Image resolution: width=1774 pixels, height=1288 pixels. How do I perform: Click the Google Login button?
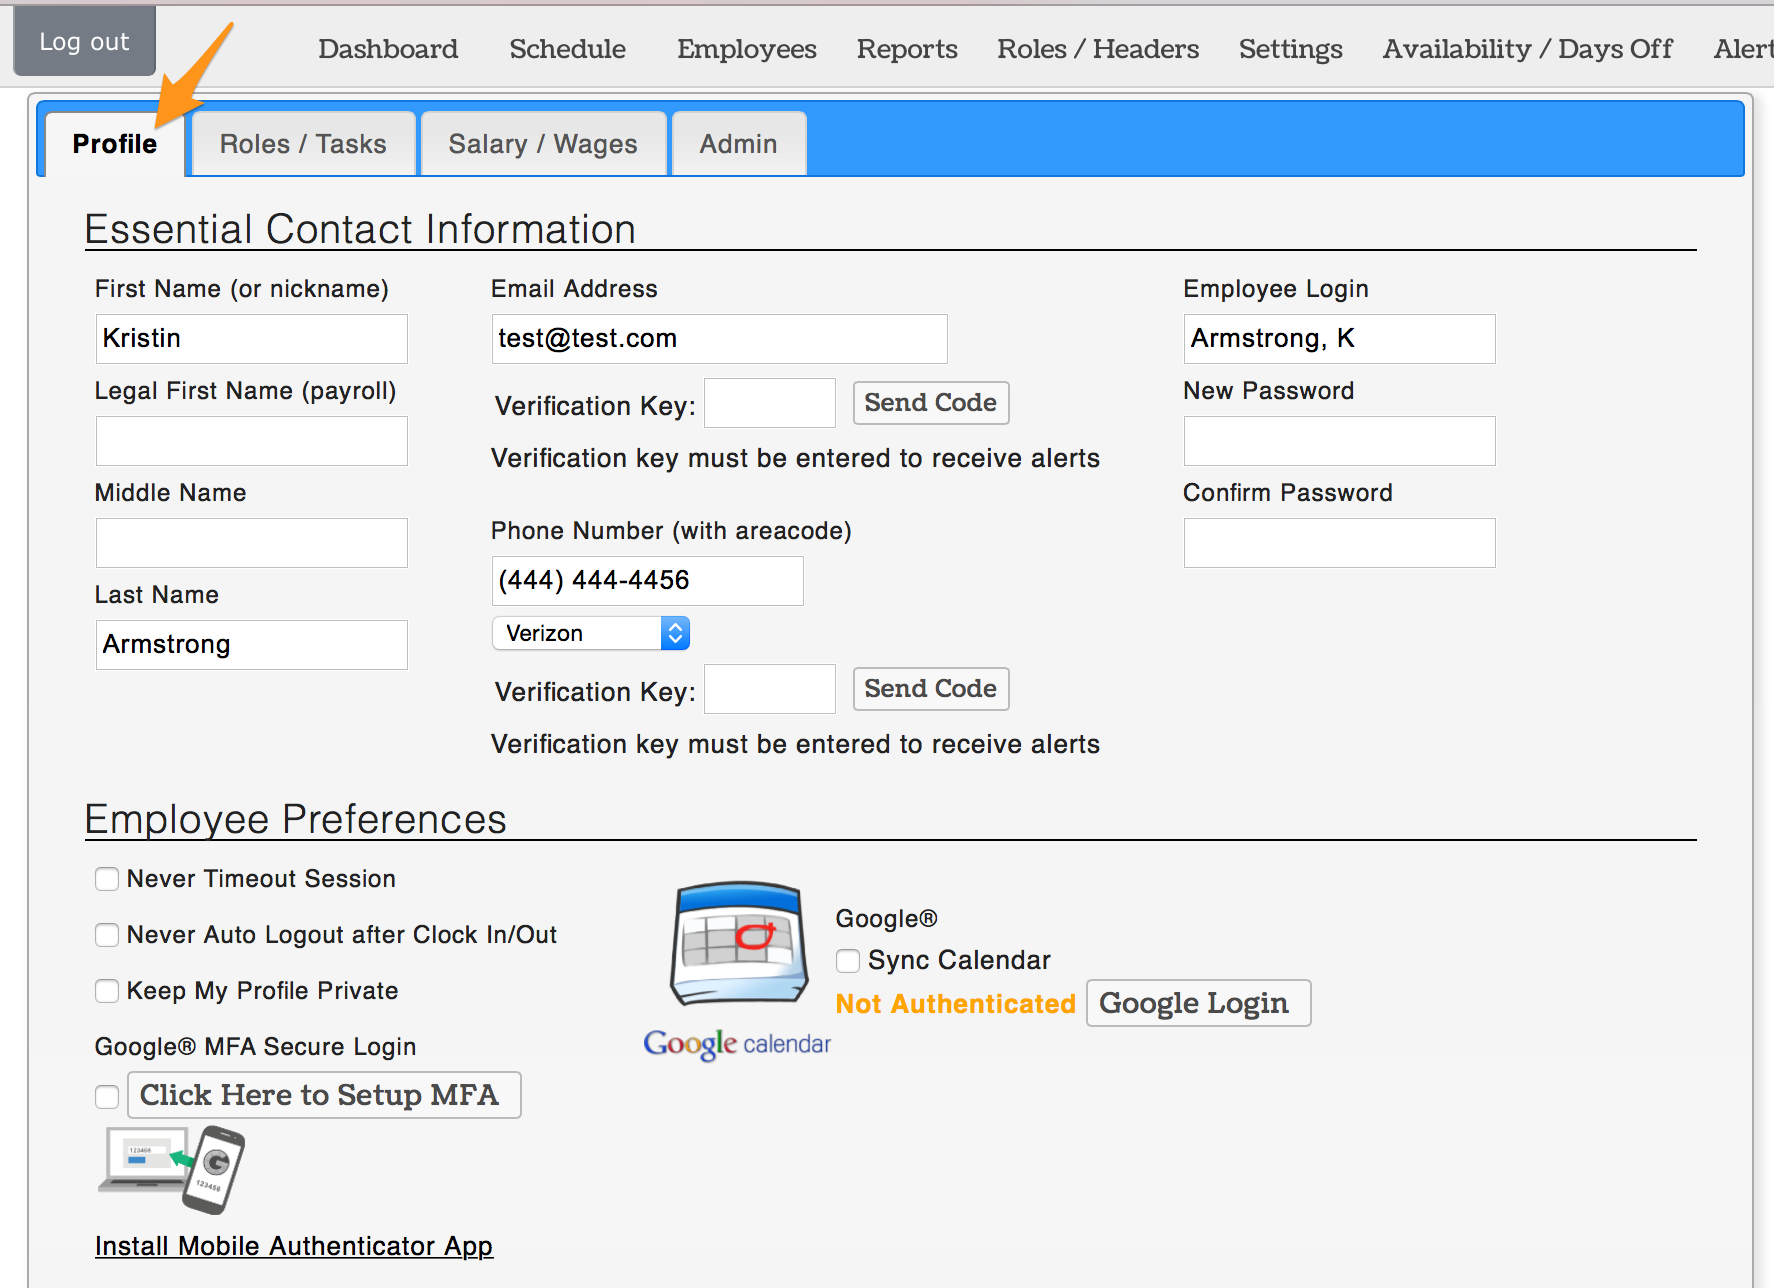[x=1199, y=1003]
